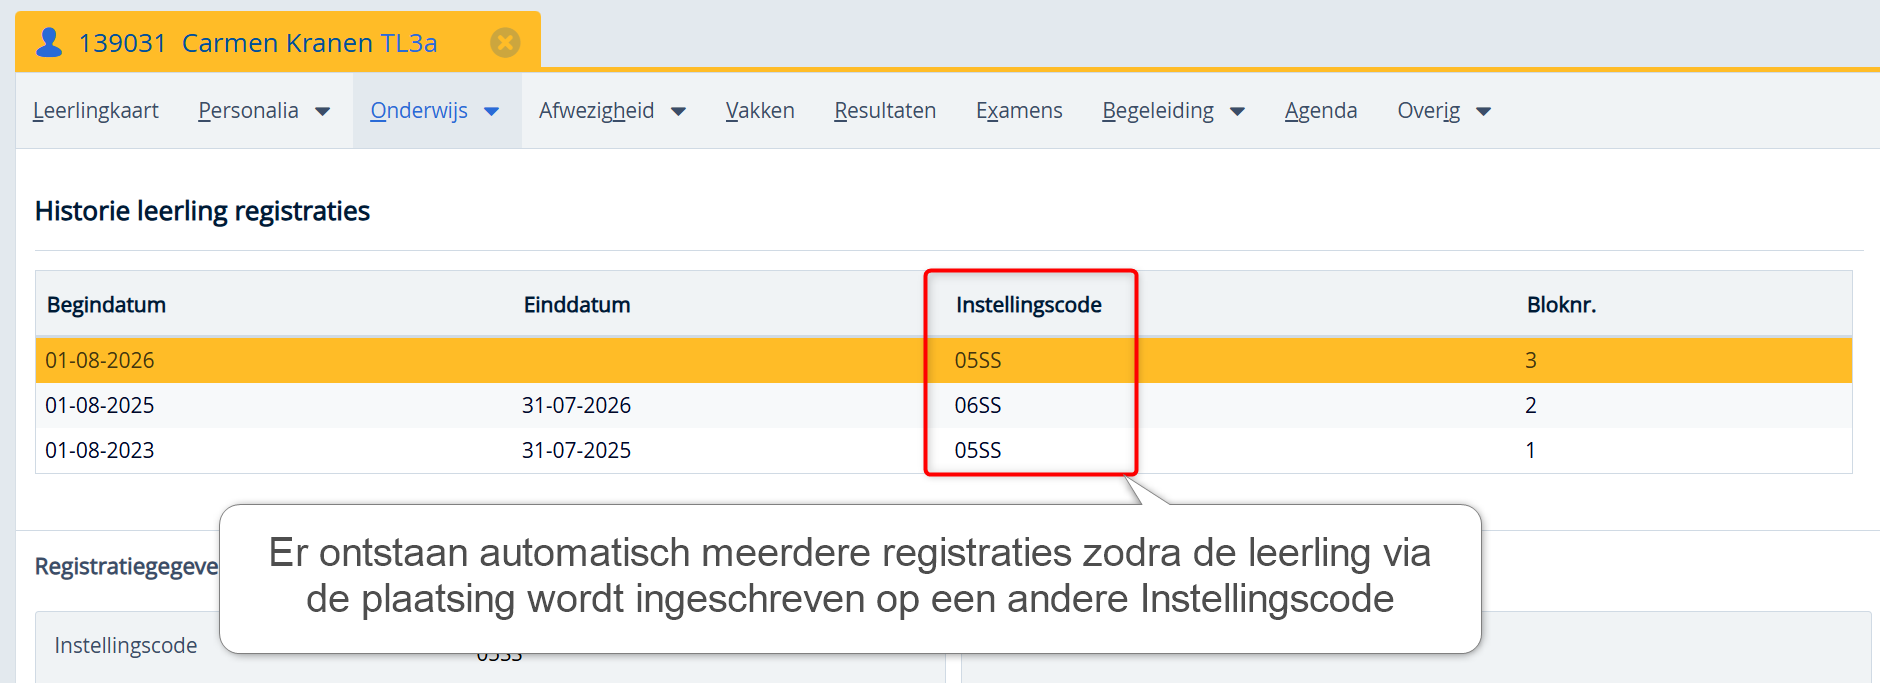Screen dimensions: 1880x683
Task: Click the student person icon
Action: (49, 42)
